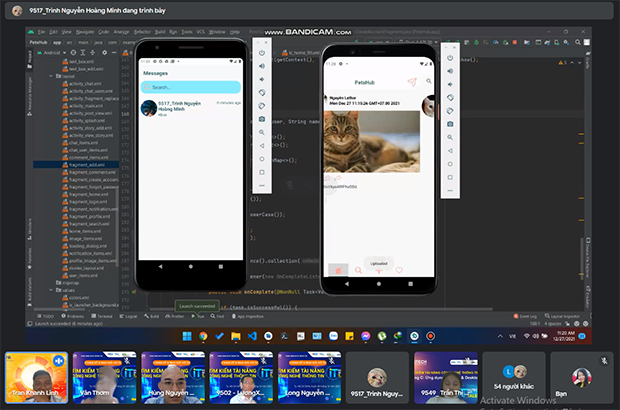Click the send icon in PetsHub header
Screen dimensions: 620x410
(410, 80)
